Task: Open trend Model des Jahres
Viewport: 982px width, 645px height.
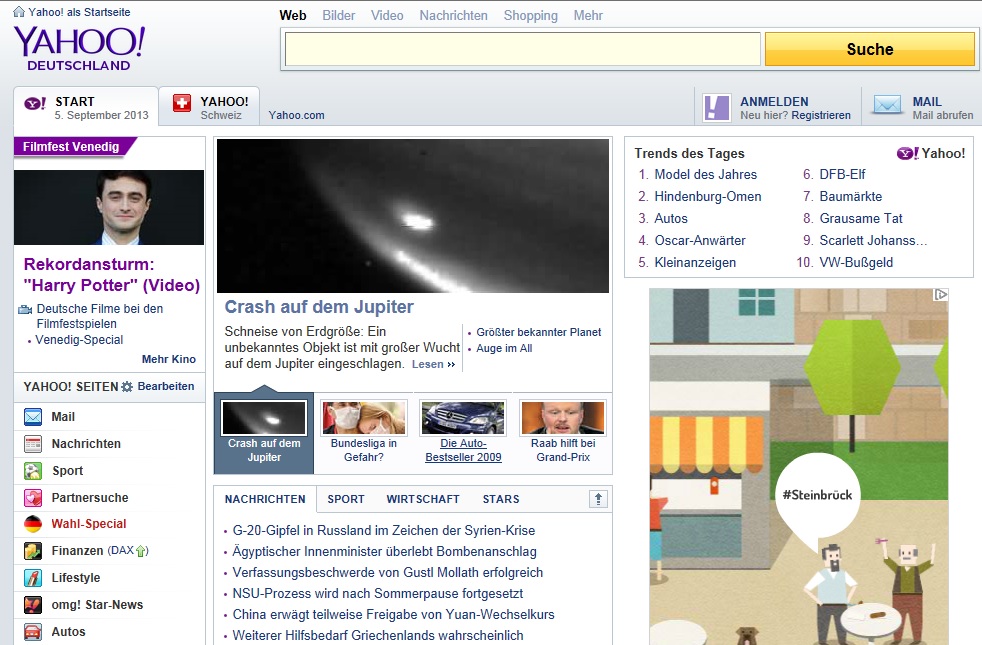Action: (705, 174)
